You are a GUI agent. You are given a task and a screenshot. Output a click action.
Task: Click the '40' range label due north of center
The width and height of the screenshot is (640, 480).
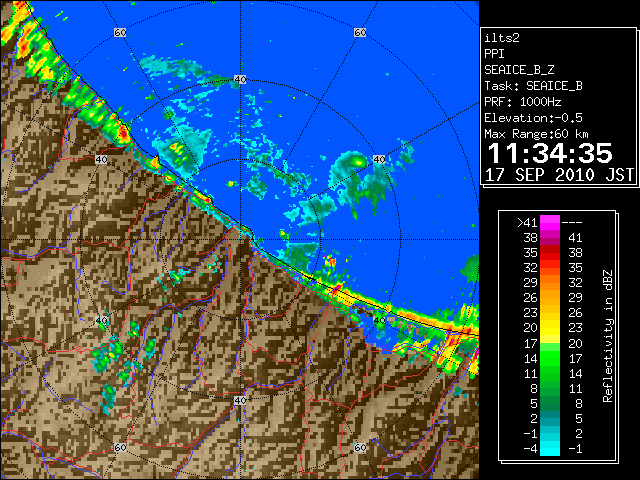pos(240,79)
